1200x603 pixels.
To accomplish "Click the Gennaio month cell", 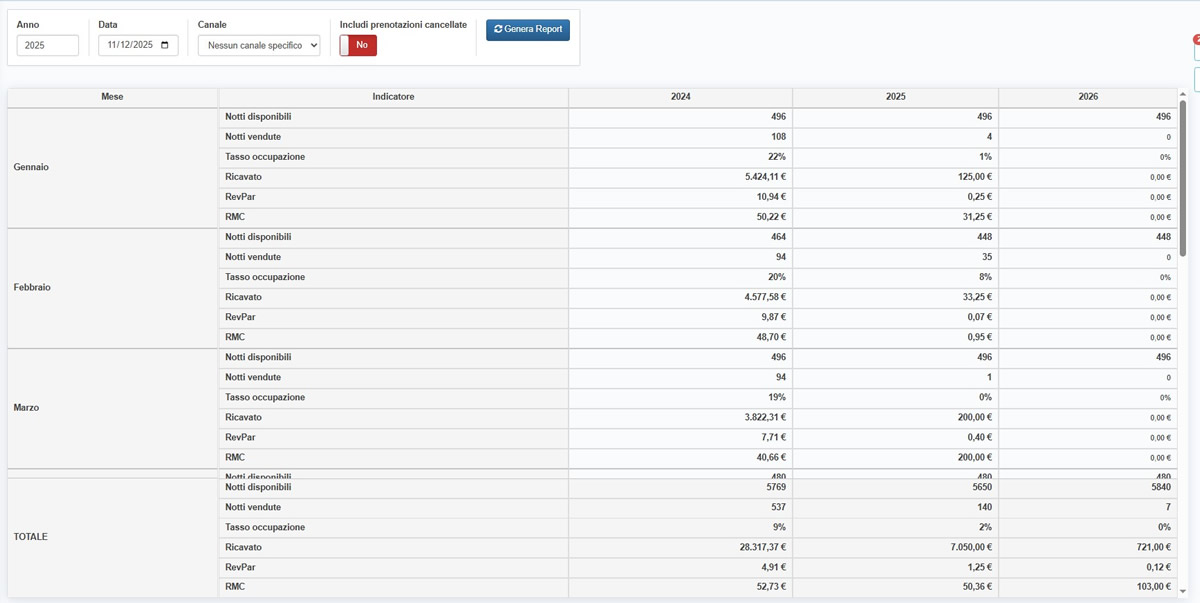I will pyautogui.click(x=31, y=167).
